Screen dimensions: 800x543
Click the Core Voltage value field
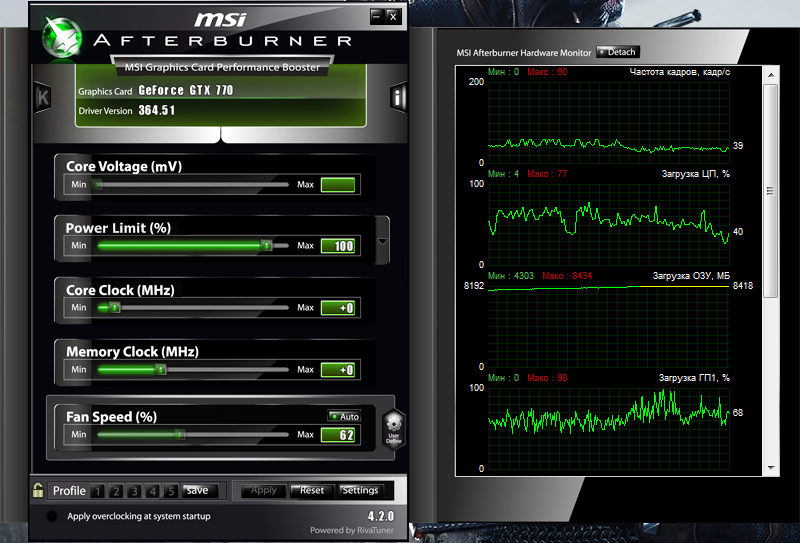pos(338,185)
